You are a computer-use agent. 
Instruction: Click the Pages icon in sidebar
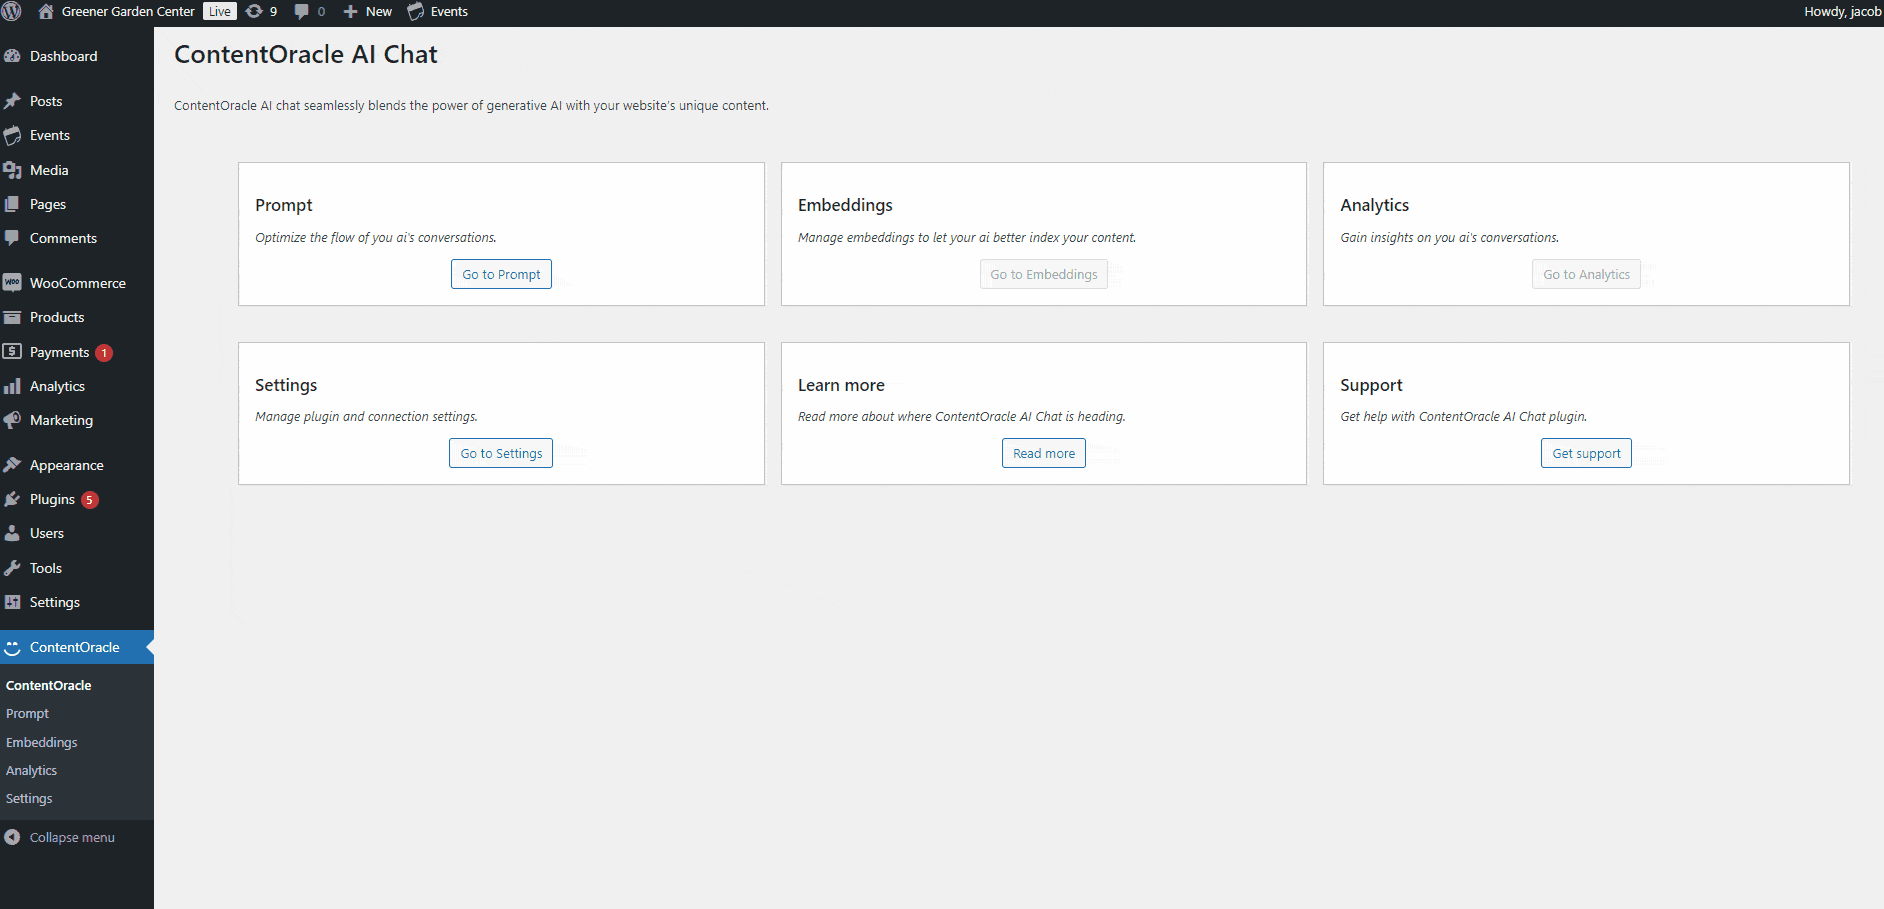click(x=12, y=204)
